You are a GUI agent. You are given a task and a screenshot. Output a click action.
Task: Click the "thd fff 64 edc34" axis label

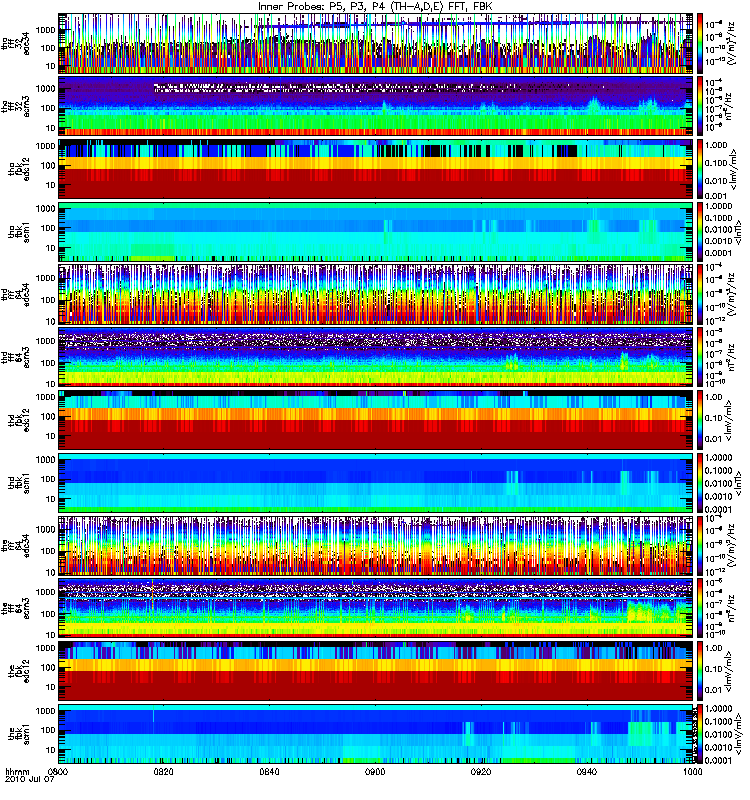click(x=15, y=294)
